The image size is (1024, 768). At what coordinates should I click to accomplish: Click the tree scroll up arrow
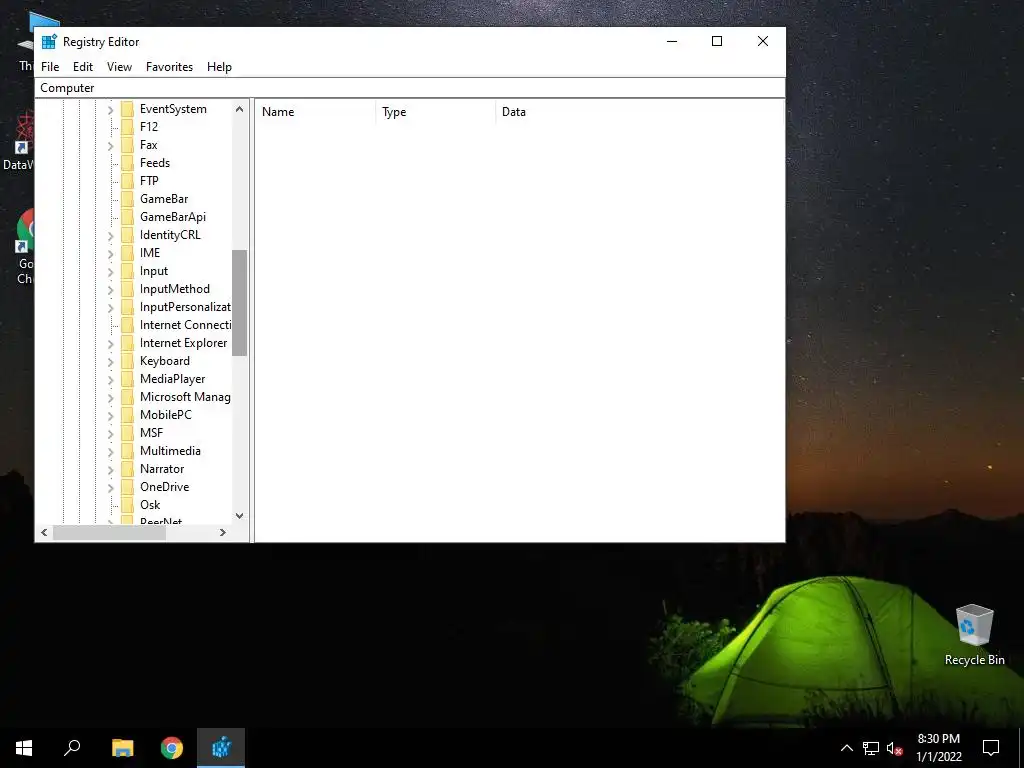[x=240, y=109]
